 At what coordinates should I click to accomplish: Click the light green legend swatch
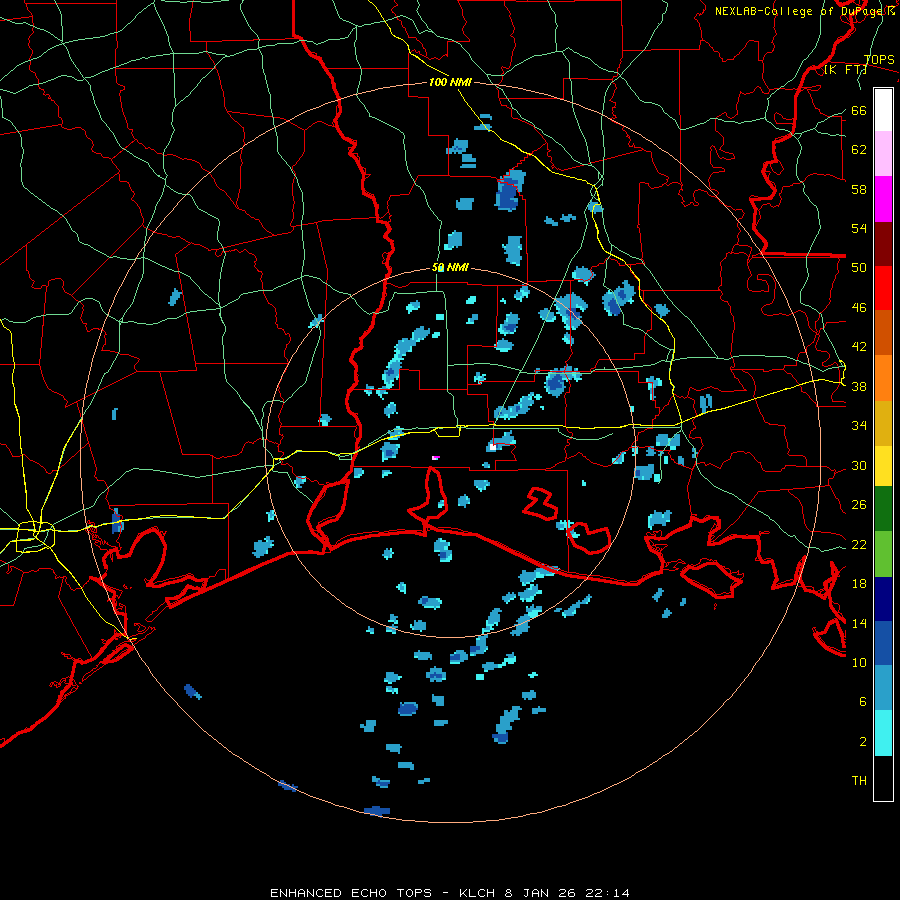click(x=883, y=554)
